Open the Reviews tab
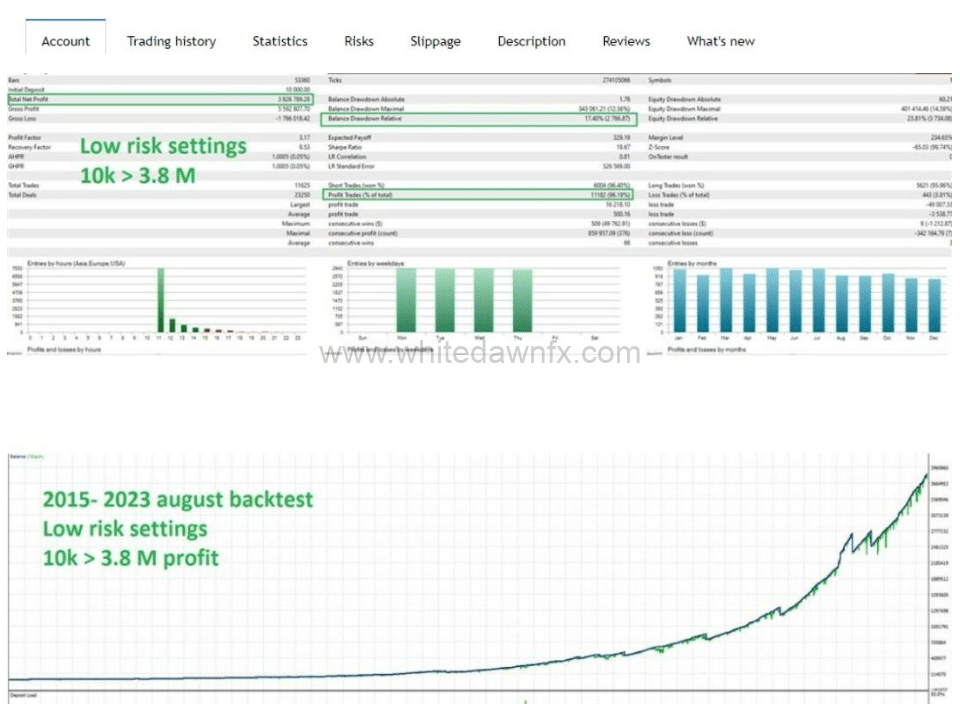 [626, 41]
